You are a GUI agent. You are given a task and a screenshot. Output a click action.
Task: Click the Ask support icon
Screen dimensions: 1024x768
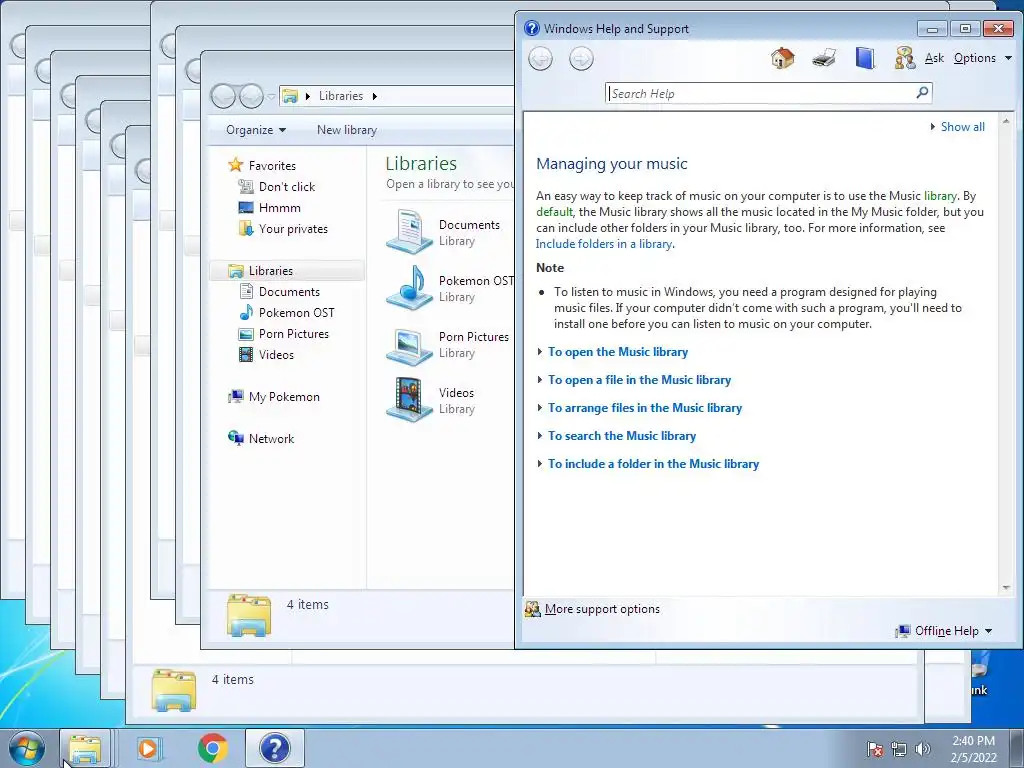pos(904,58)
